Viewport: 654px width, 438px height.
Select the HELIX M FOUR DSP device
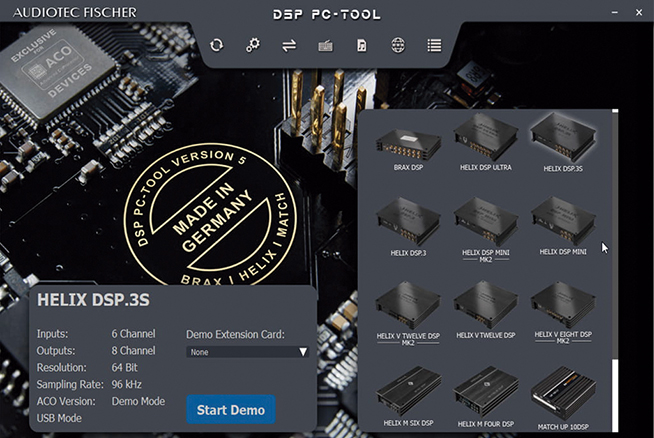tap(485, 398)
